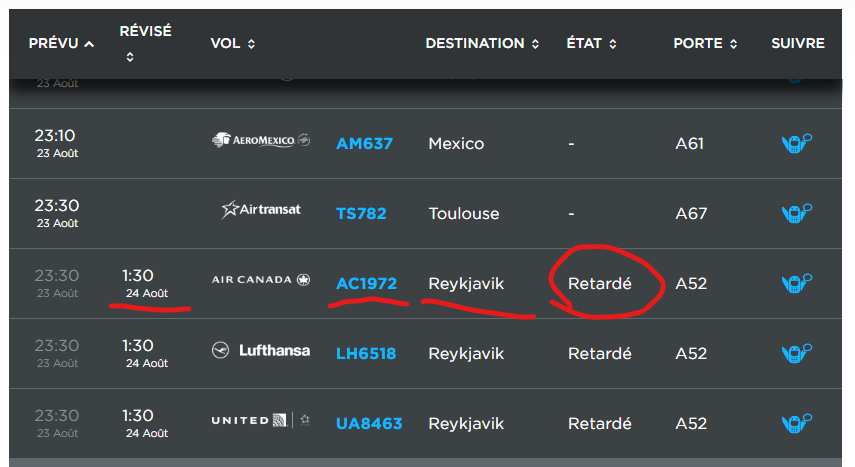Click the follow icon for UA8463
The height and width of the screenshot is (467, 855).
796,424
